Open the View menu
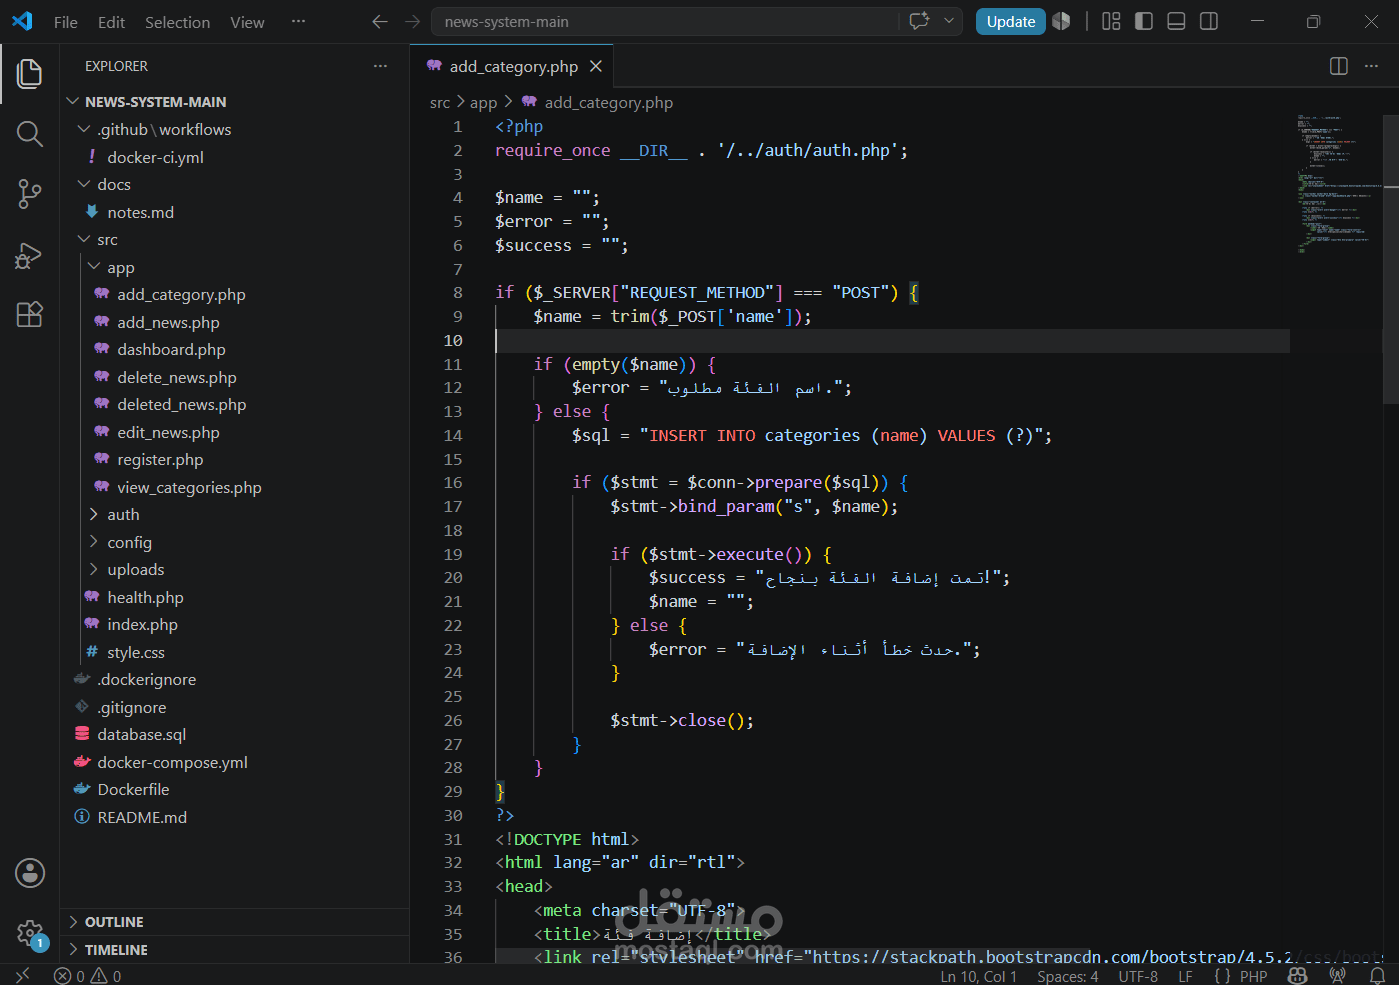Screen dimensions: 1399x985 (x=247, y=22)
